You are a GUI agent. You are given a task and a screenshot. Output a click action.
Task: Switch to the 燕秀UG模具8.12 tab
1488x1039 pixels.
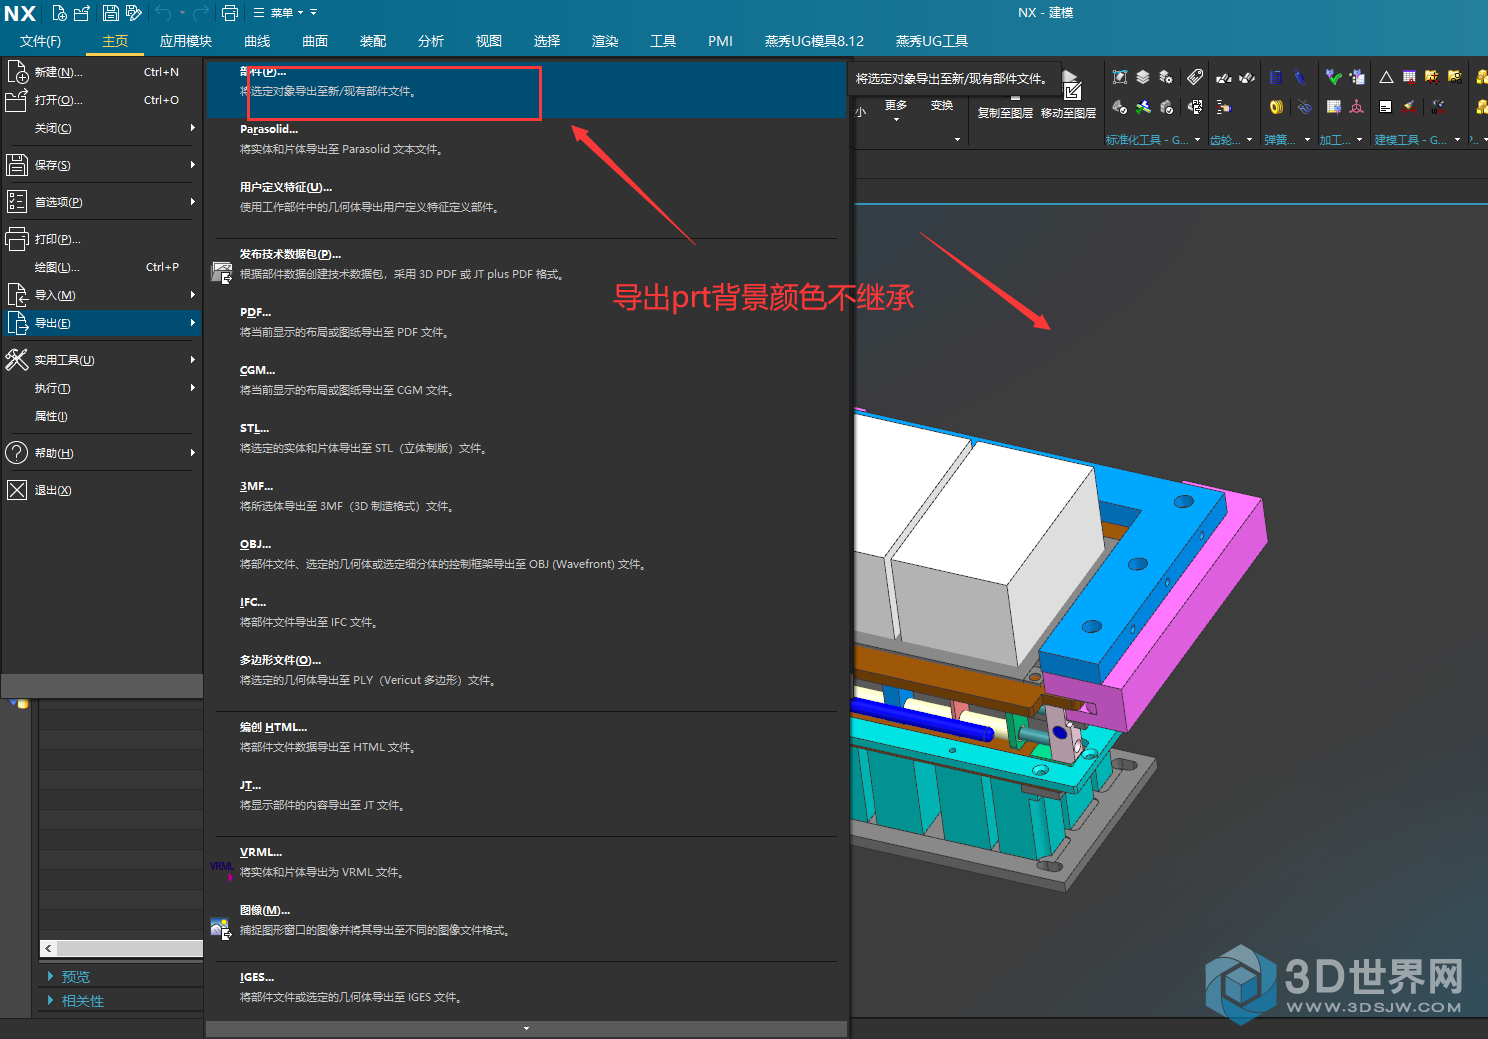coord(814,41)
